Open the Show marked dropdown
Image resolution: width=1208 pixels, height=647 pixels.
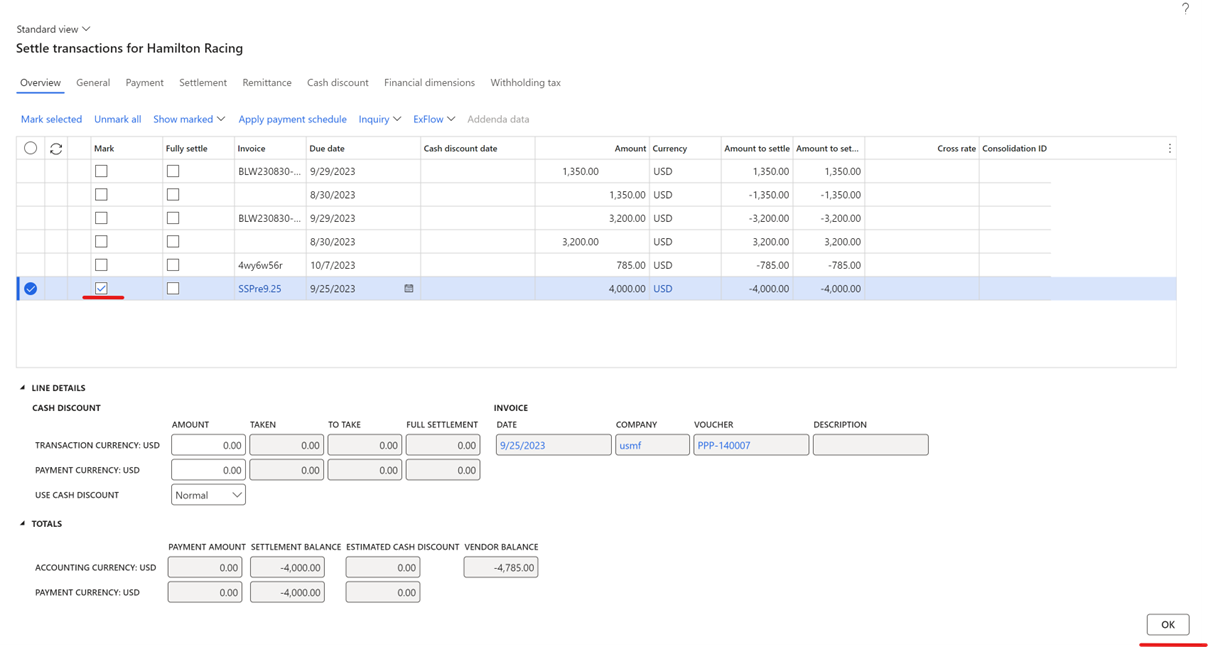(189, 119)
